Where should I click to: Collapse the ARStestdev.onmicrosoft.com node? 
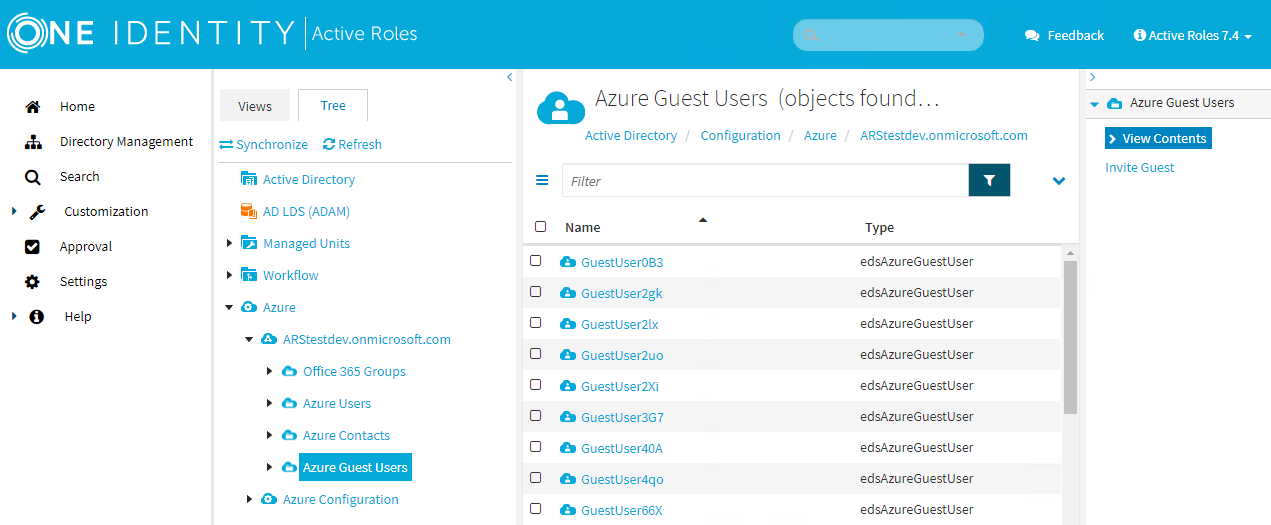coord(249,339)
